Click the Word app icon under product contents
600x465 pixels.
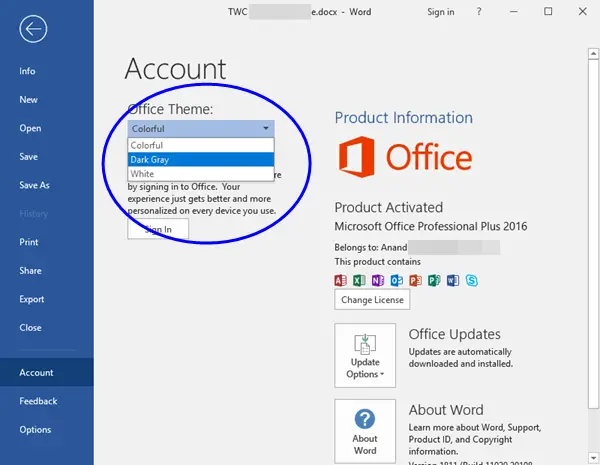pyautogui.click(x=453, y=281)
